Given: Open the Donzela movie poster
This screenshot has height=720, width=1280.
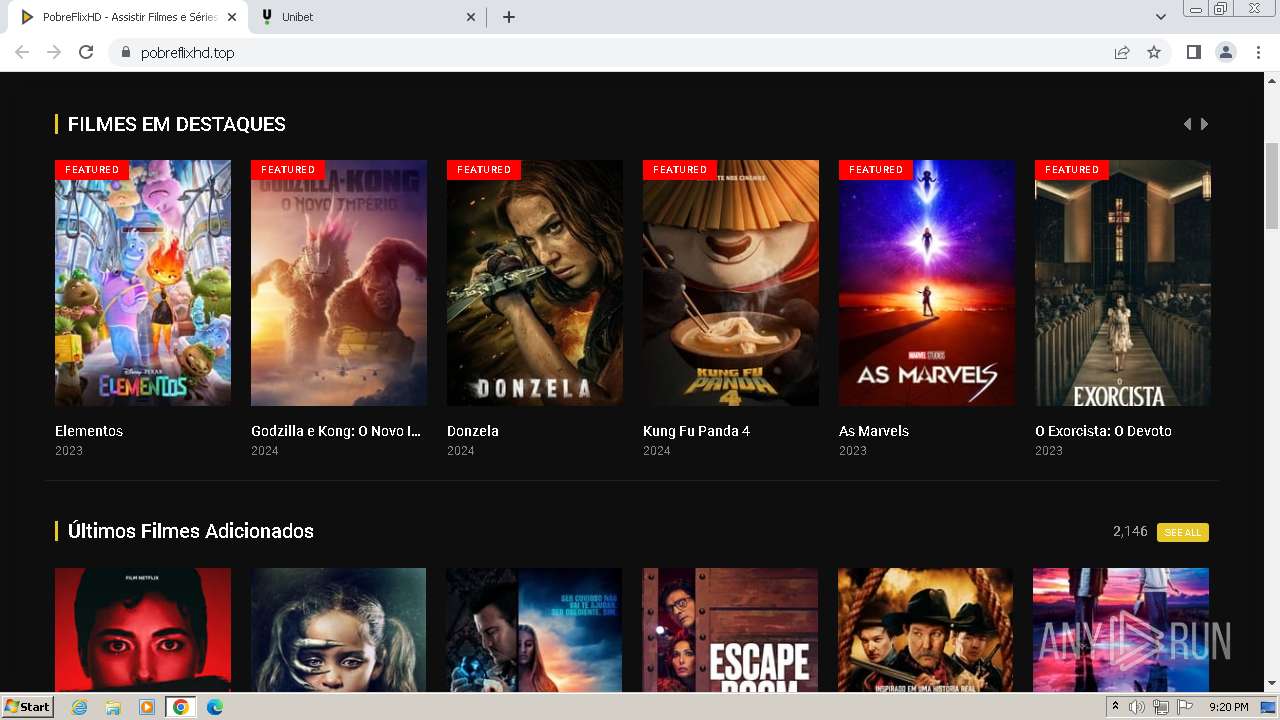Looking at the screenshot, I should click(535, 283).
